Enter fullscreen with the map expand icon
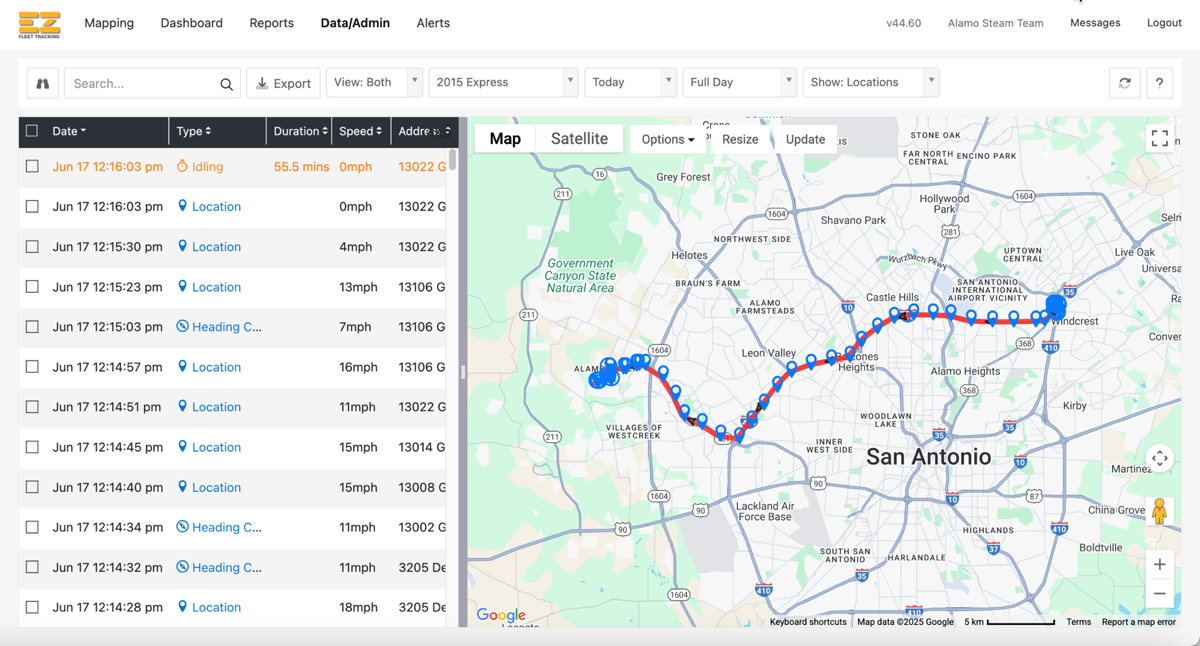This screenshot has height=646, width=1200. [1159, 138]
